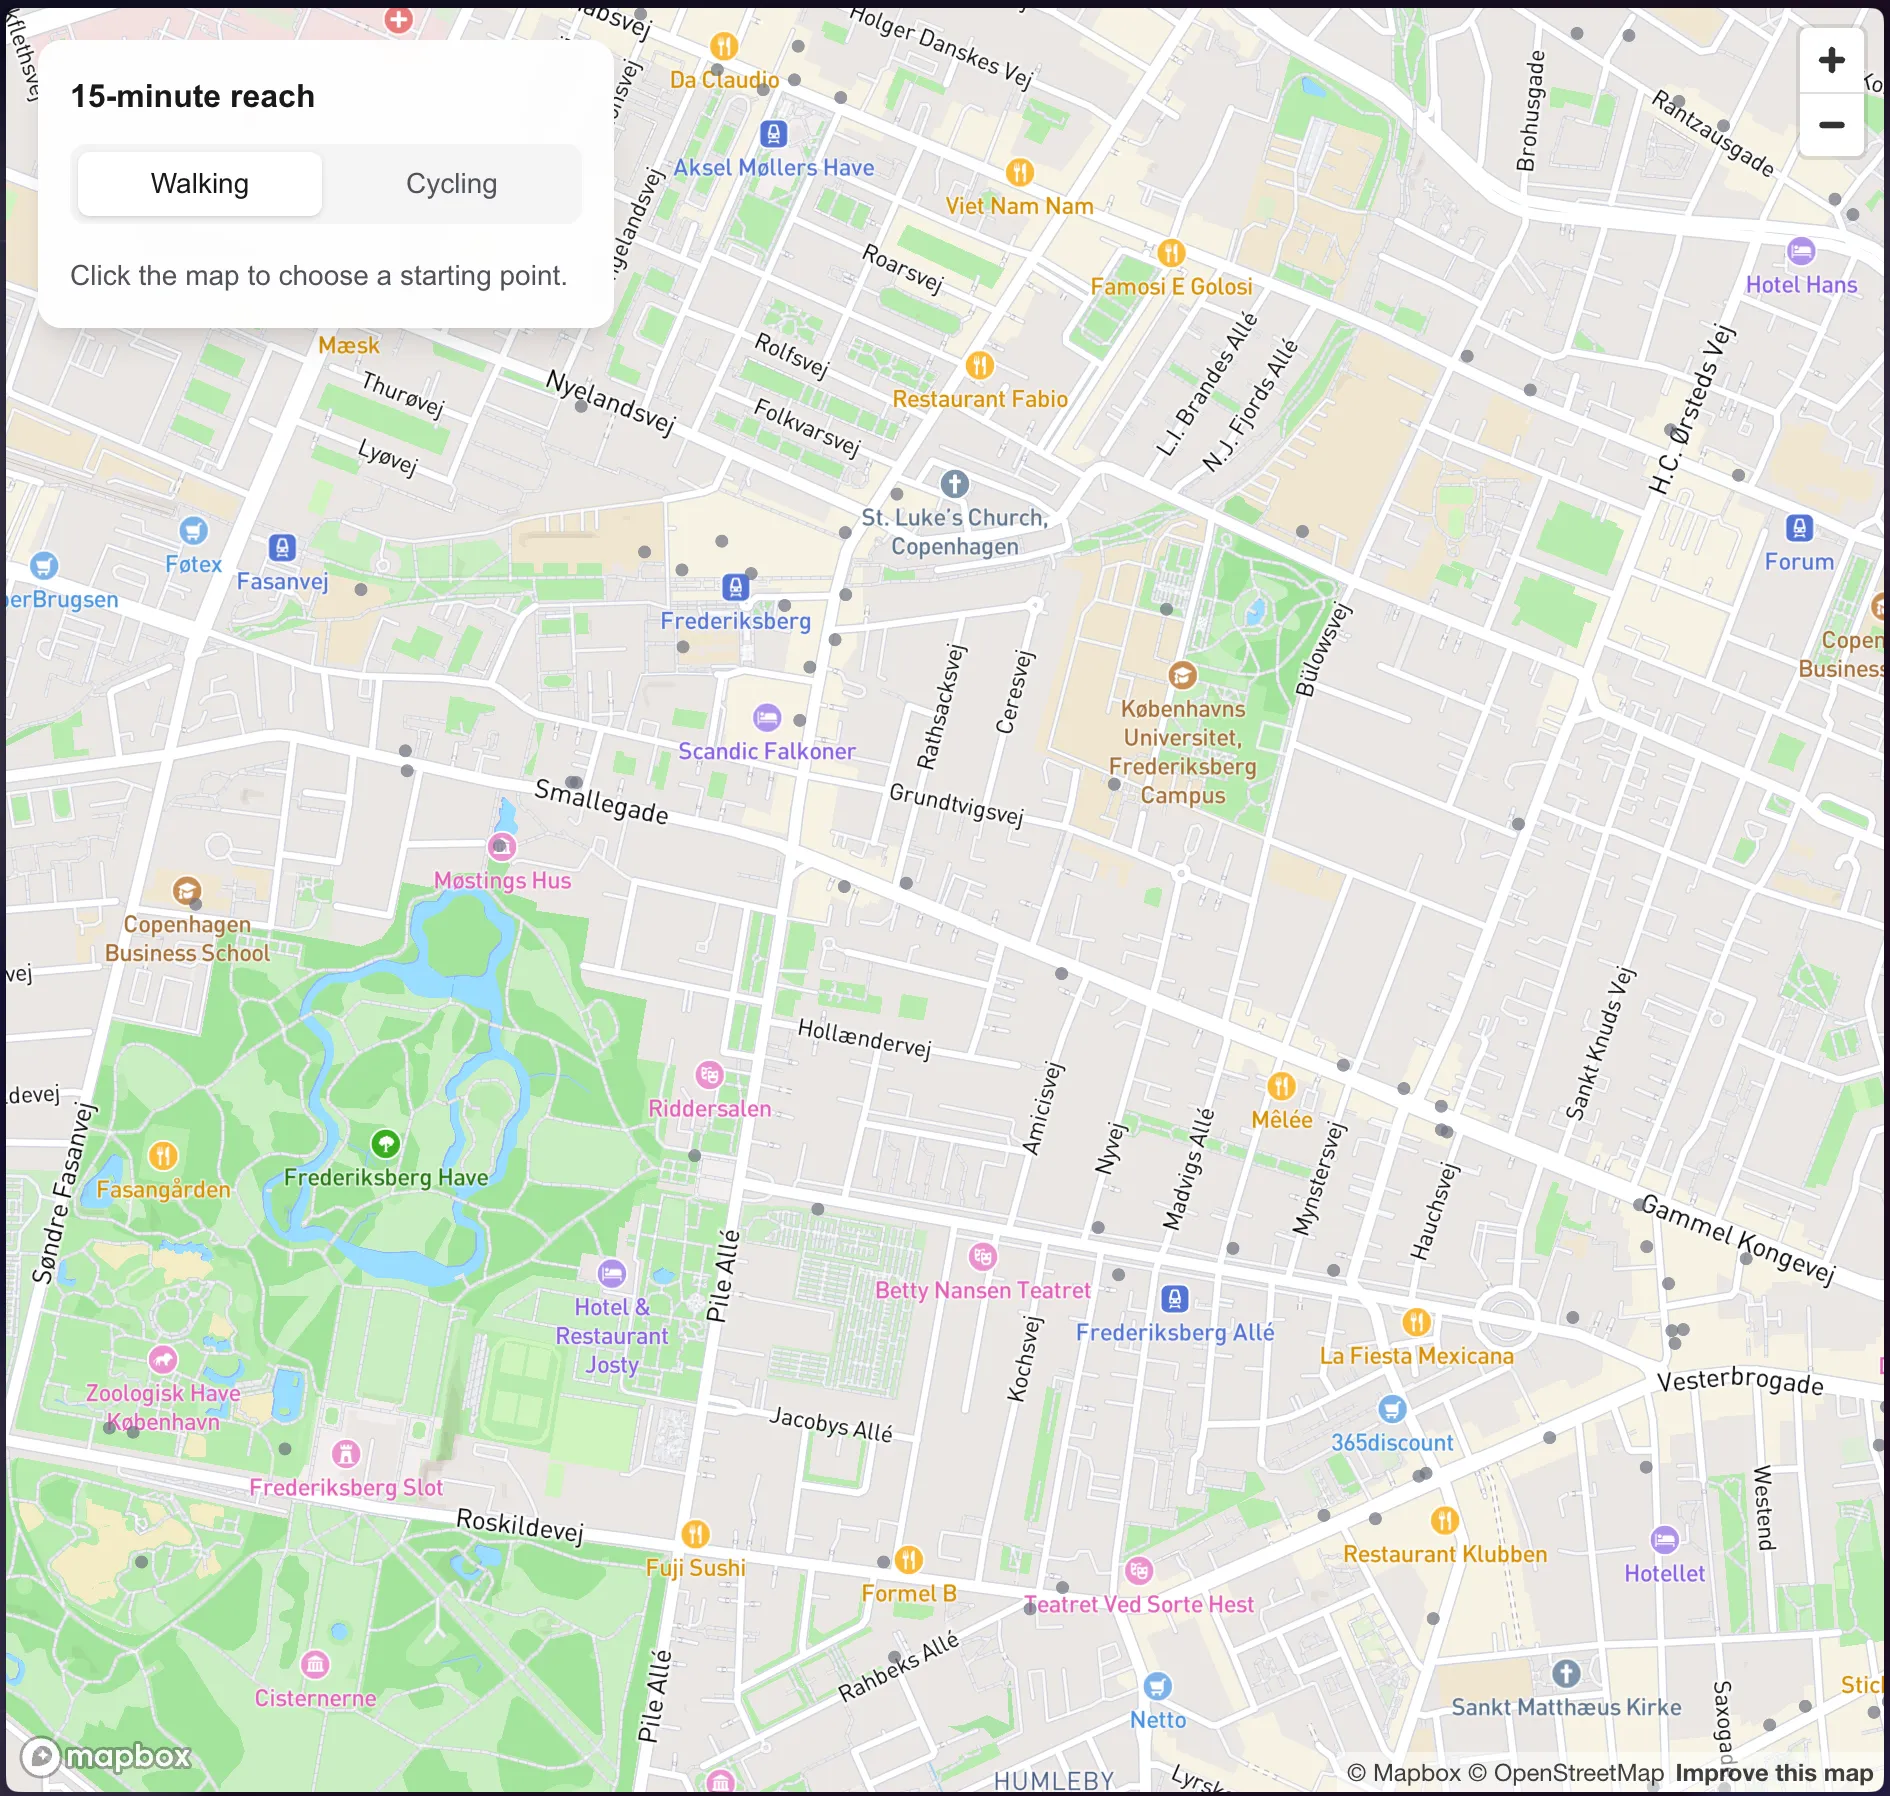The height and width of the screenshot is (1796, 1890).
Task: Click the Sankt Matthæus Kirke icon
Action: pos(1566,1673)
